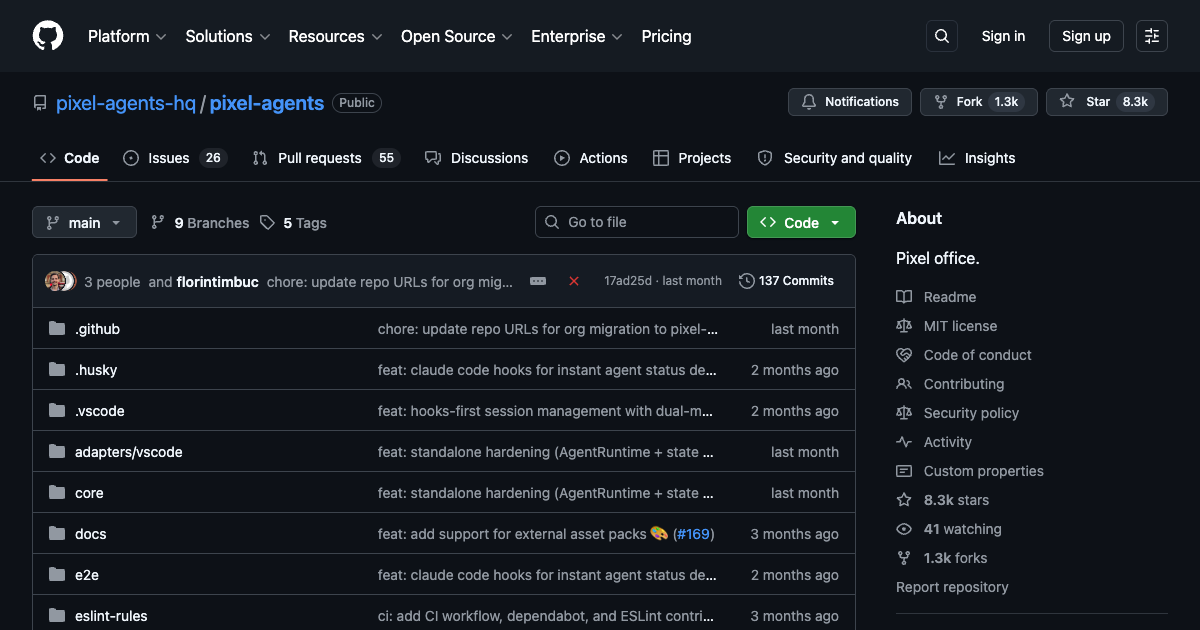The height and width of the screenshot is (630, 1200).
Task: Expand the Resources navigation menu
Action: 335,36
